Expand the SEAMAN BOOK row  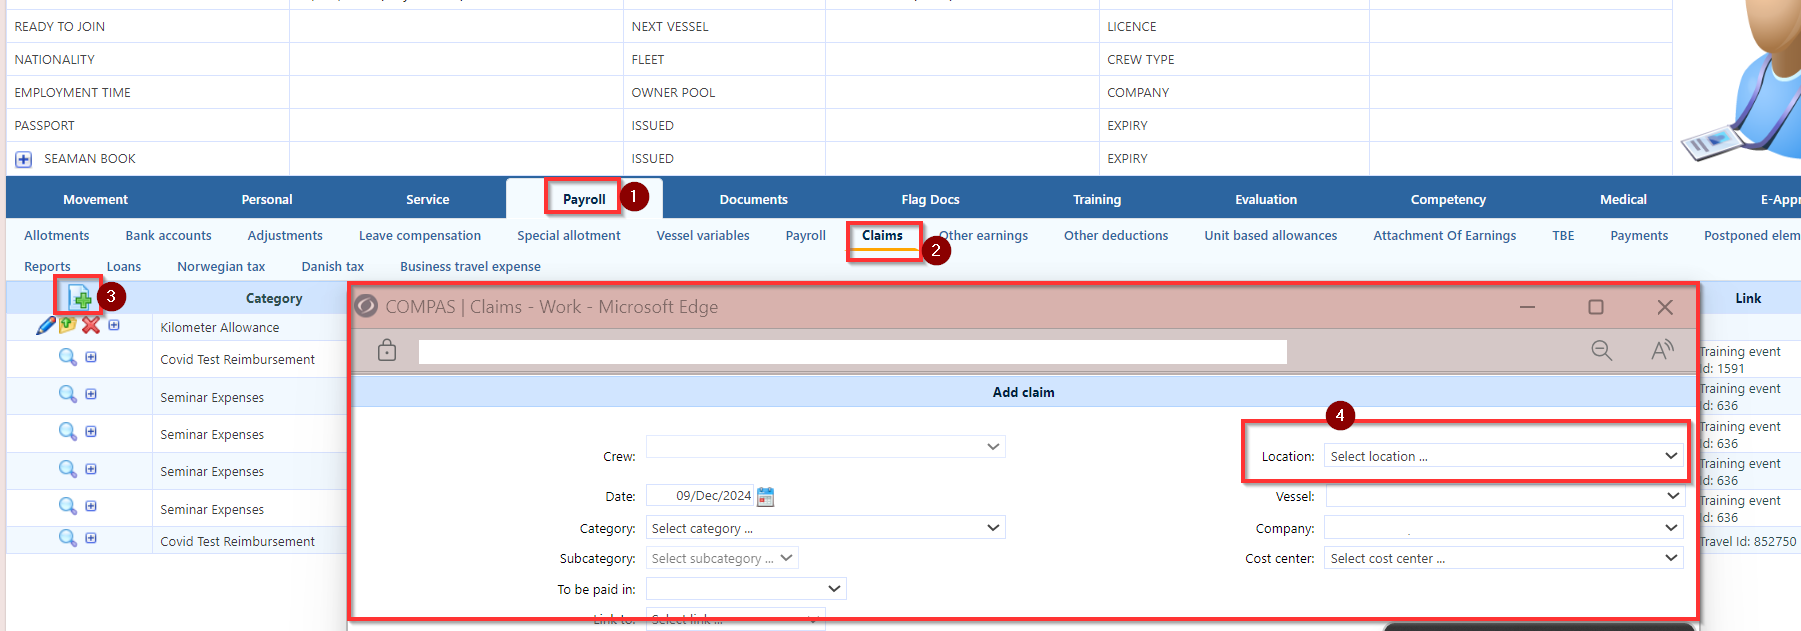[x=24, y=159]
